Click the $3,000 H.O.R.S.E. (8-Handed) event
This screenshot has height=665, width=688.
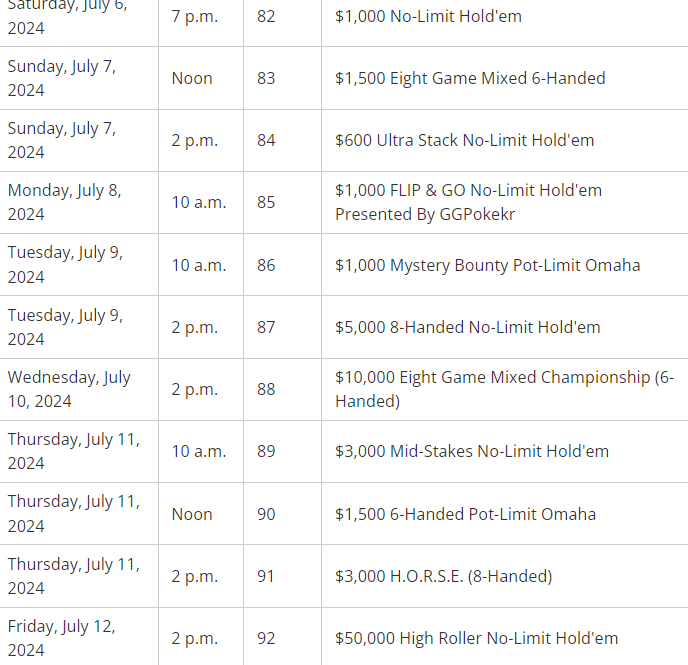tap(443, 576)
